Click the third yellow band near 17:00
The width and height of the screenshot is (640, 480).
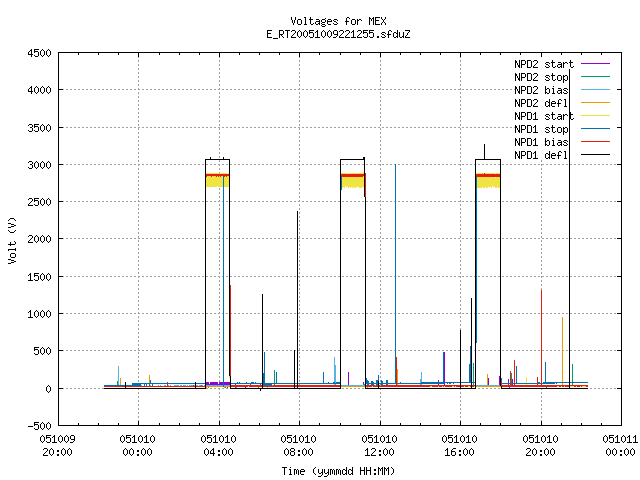tap(488, 182)
